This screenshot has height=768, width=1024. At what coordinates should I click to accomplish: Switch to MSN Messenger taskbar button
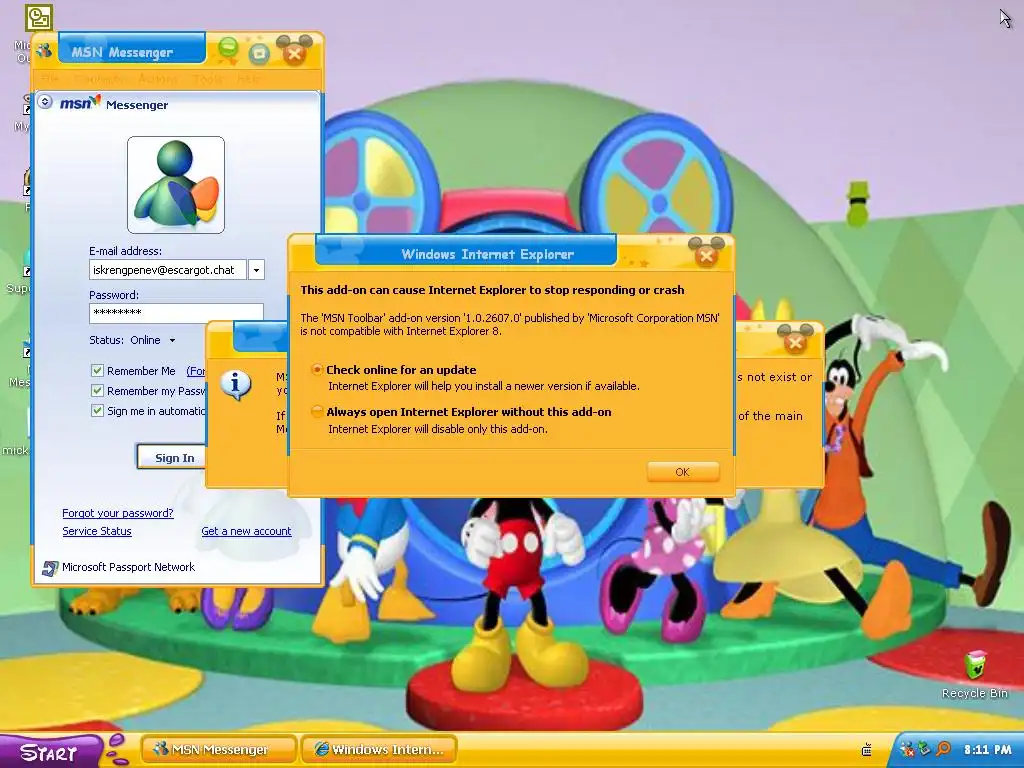218,749
